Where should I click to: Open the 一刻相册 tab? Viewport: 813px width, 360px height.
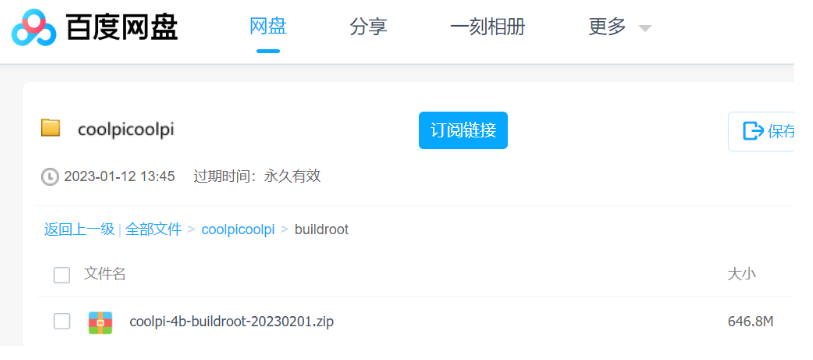point(487,26)
